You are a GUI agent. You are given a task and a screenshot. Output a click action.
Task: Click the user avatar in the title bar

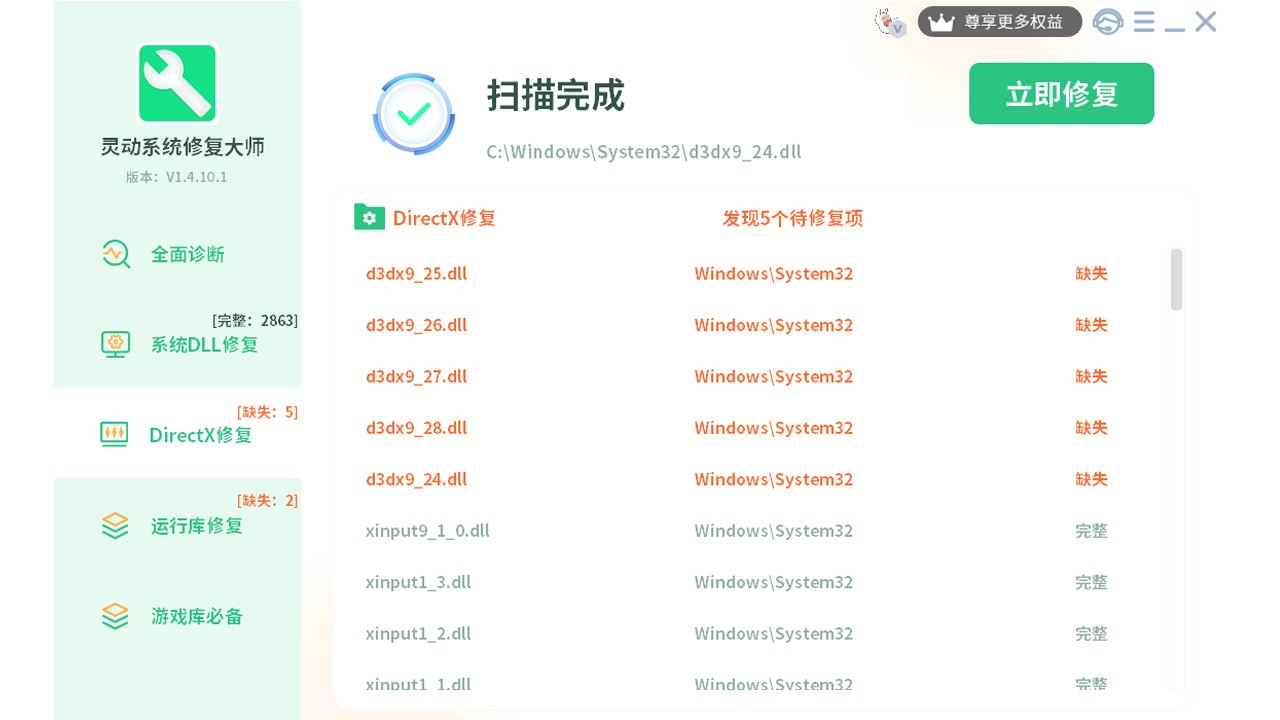click(888, 21)
